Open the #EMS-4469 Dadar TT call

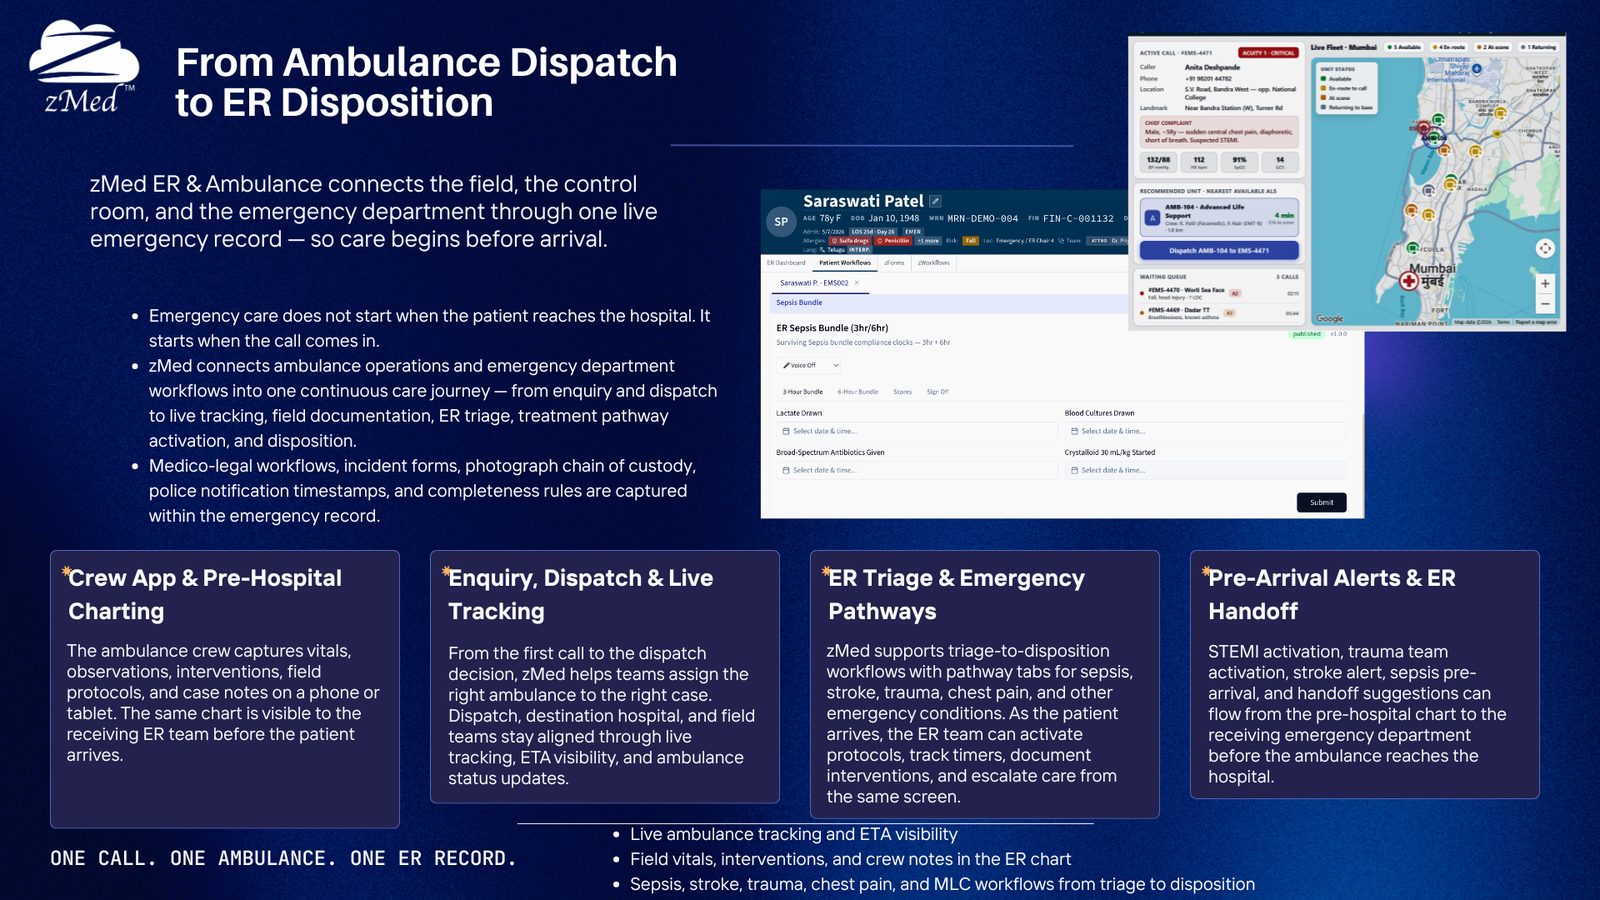click(1219, 314)
